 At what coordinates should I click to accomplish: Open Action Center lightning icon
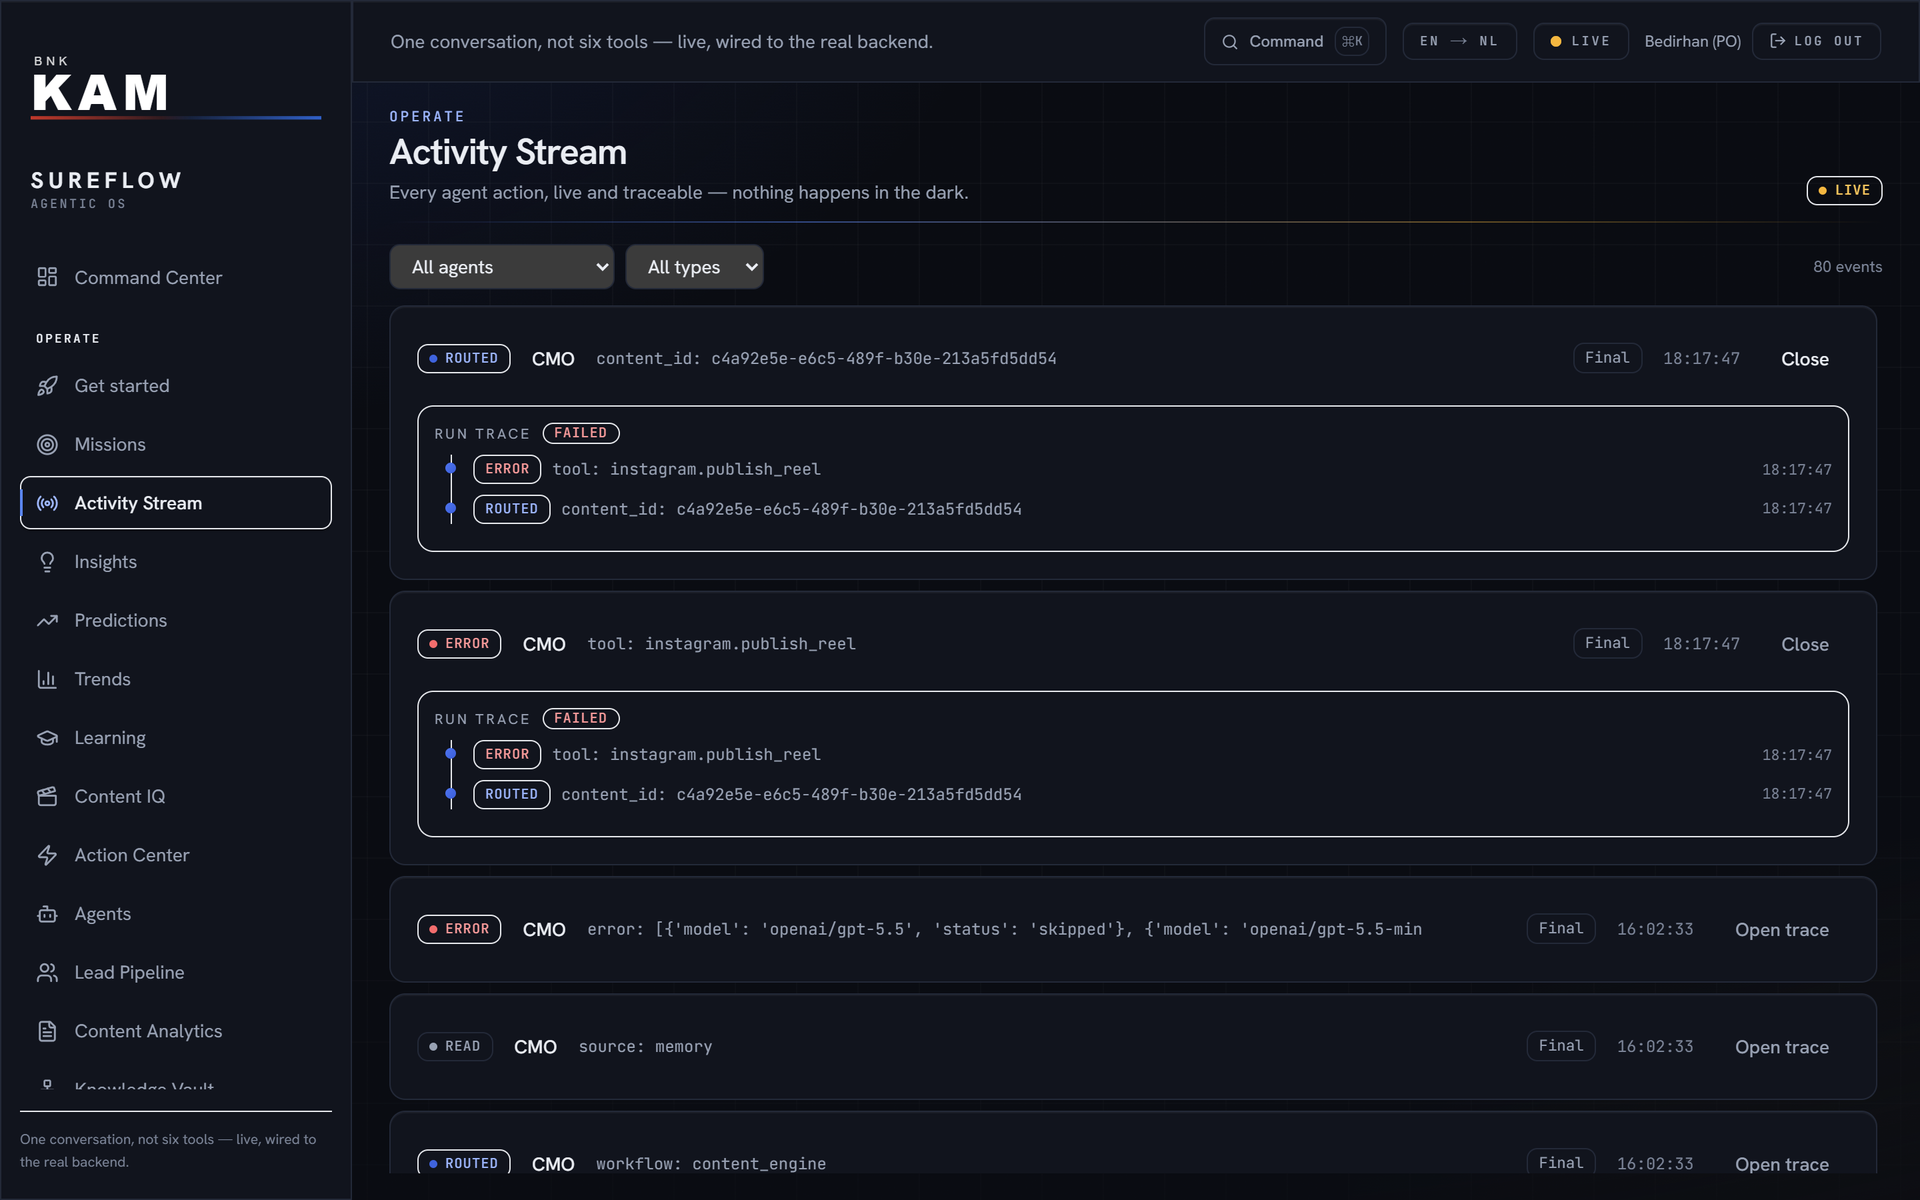(47, 855)
